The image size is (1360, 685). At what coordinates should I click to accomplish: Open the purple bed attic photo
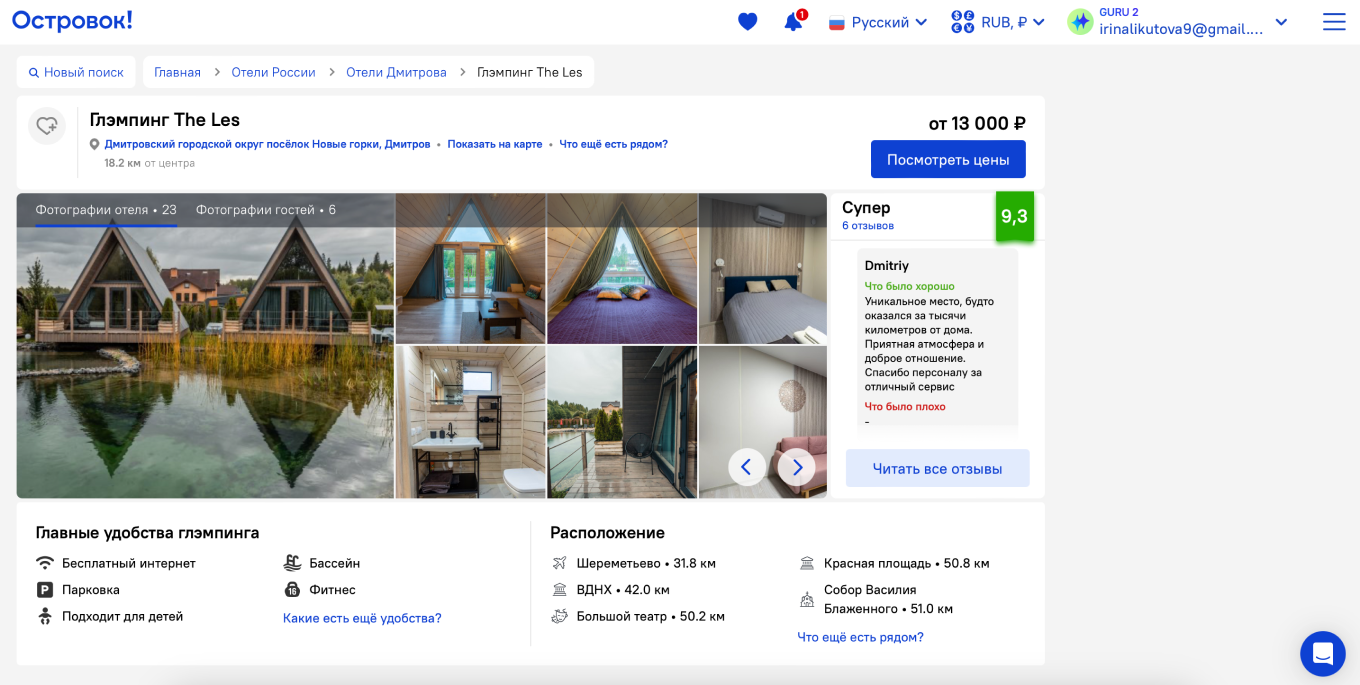(x=622, y=268)
